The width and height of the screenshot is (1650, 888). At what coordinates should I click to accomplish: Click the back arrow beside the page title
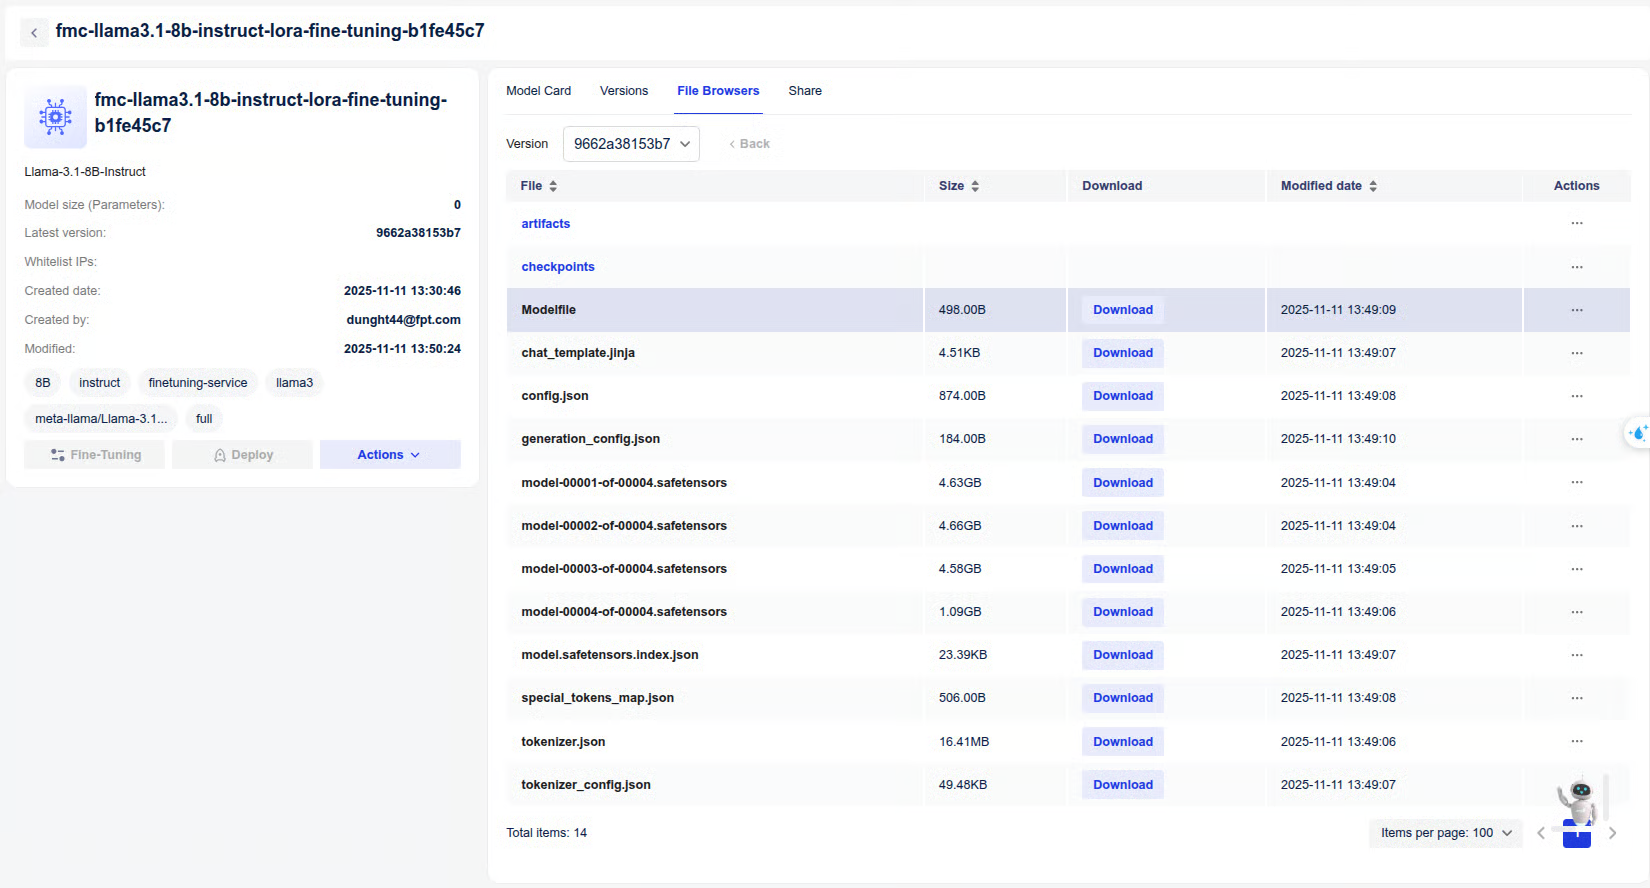(34, 33)
